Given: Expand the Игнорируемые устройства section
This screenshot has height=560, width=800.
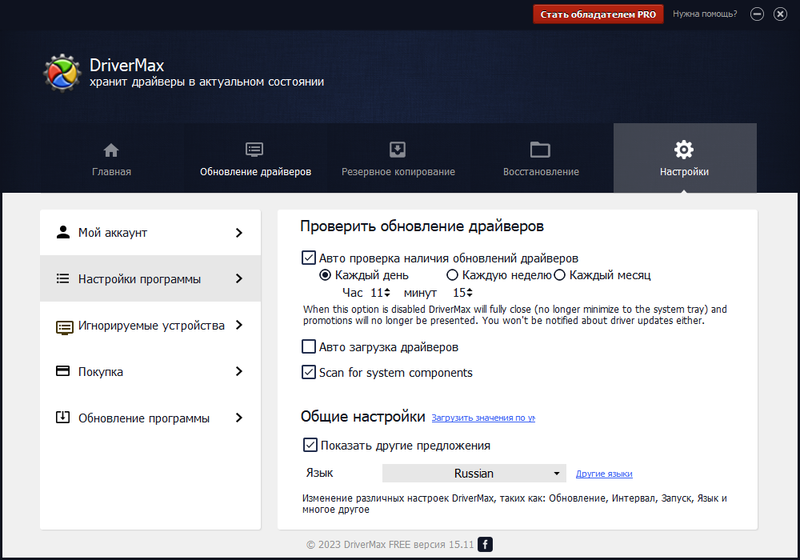Looking at the screenshot, I should (150, 325).
